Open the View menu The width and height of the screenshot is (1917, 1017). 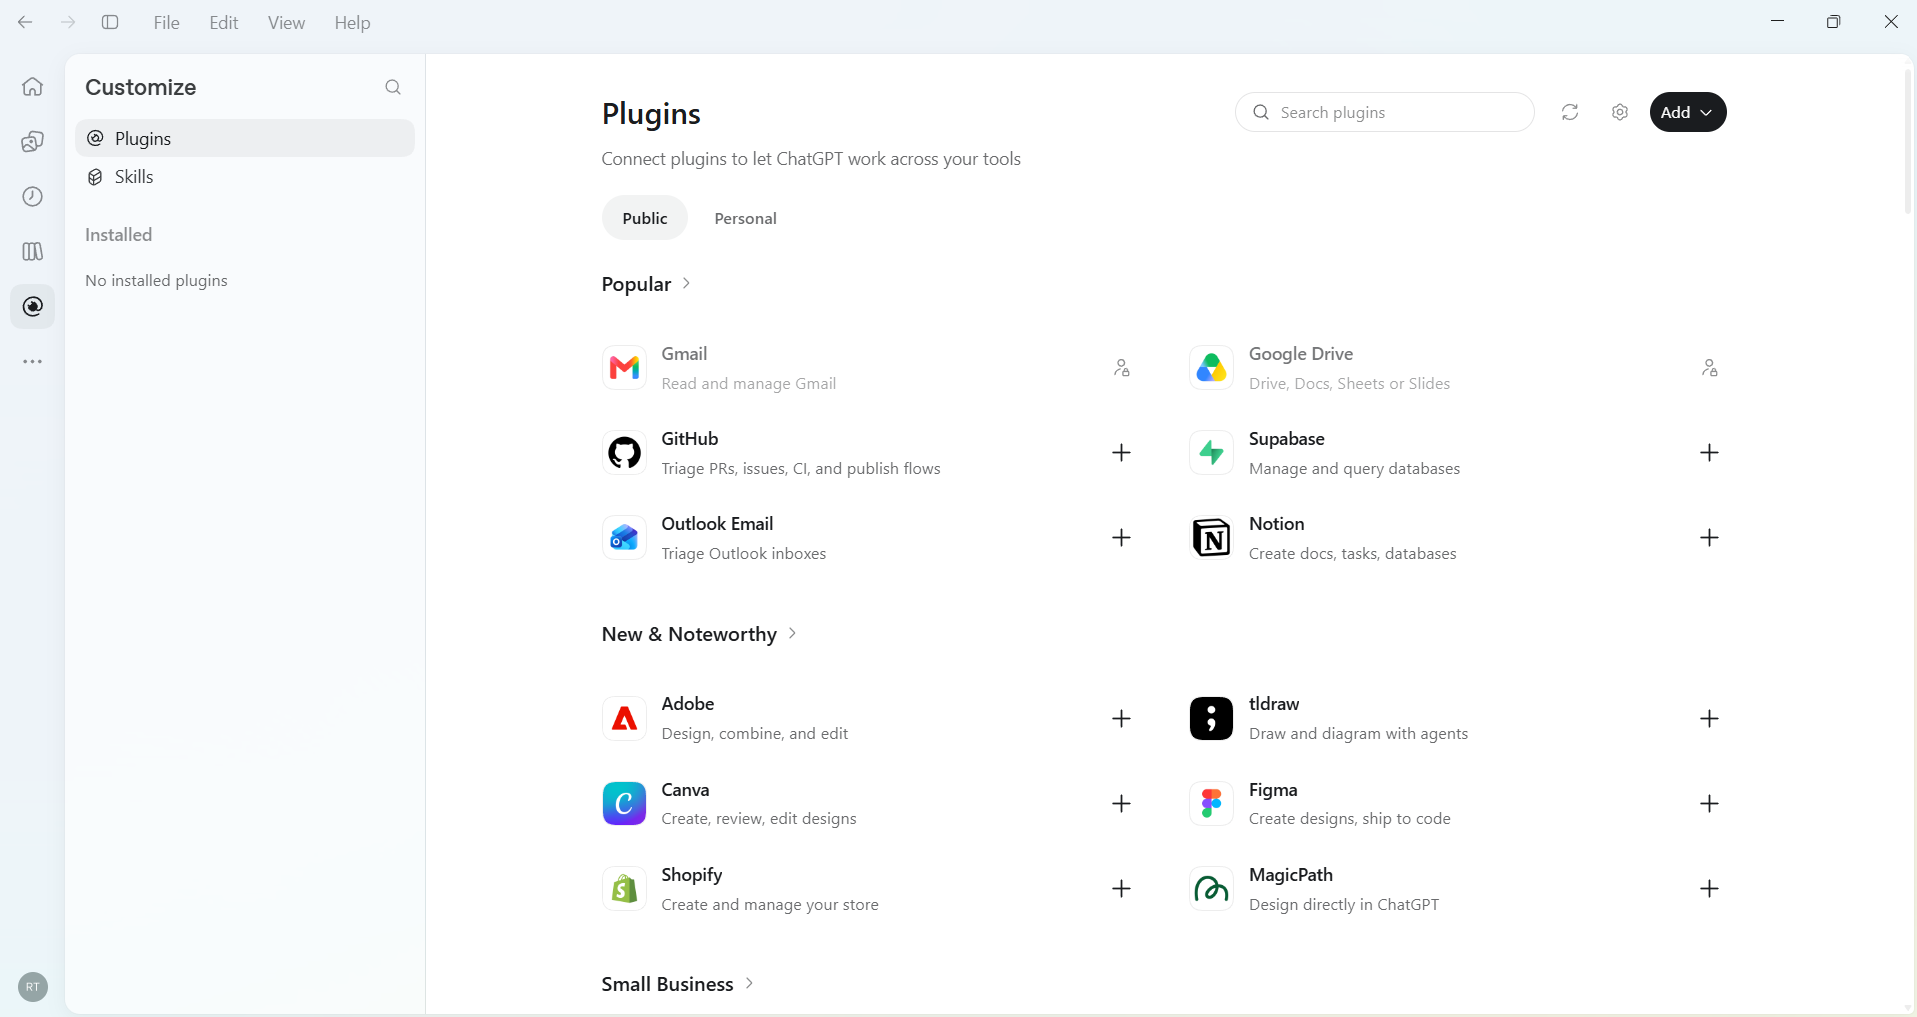point(286,22)
